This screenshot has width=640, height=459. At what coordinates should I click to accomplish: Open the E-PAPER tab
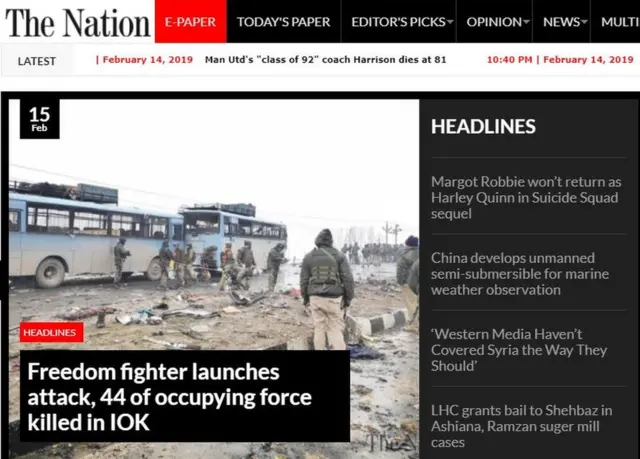tap(191, 21)
